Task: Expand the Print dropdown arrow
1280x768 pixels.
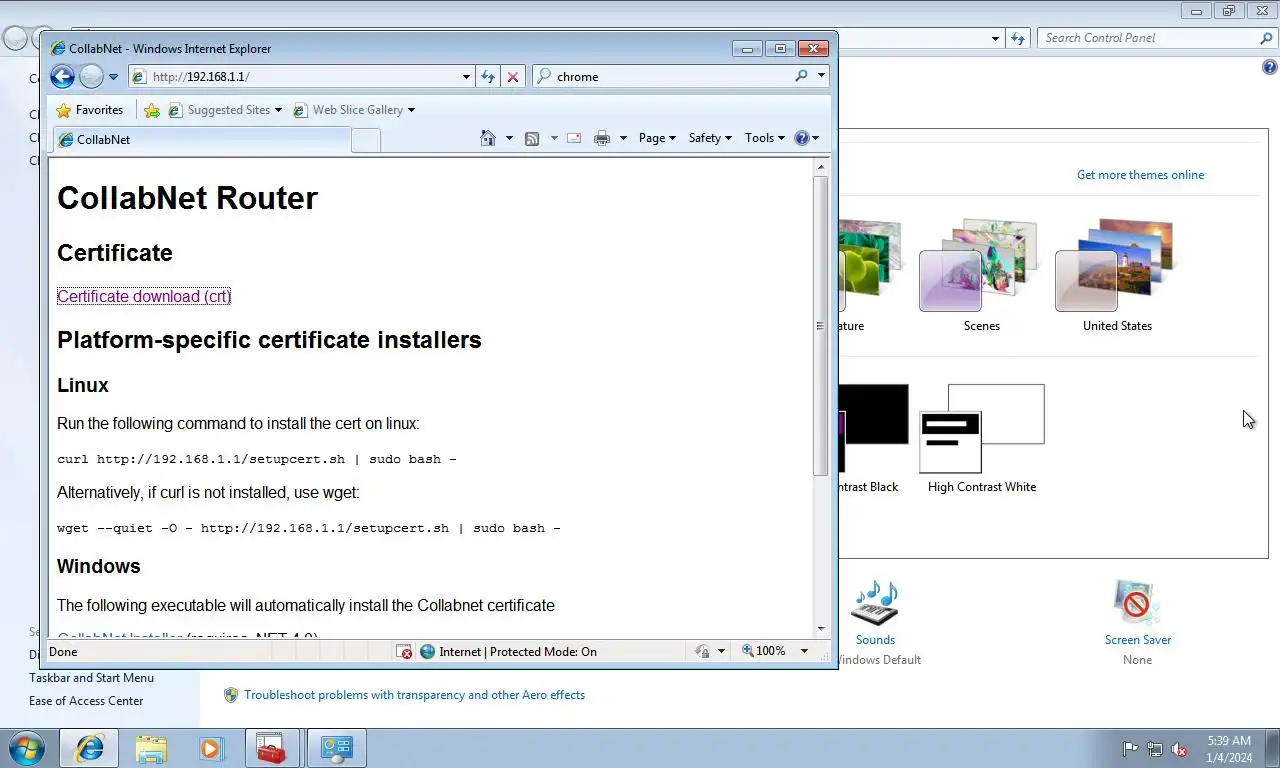Action: coord(623,138)
